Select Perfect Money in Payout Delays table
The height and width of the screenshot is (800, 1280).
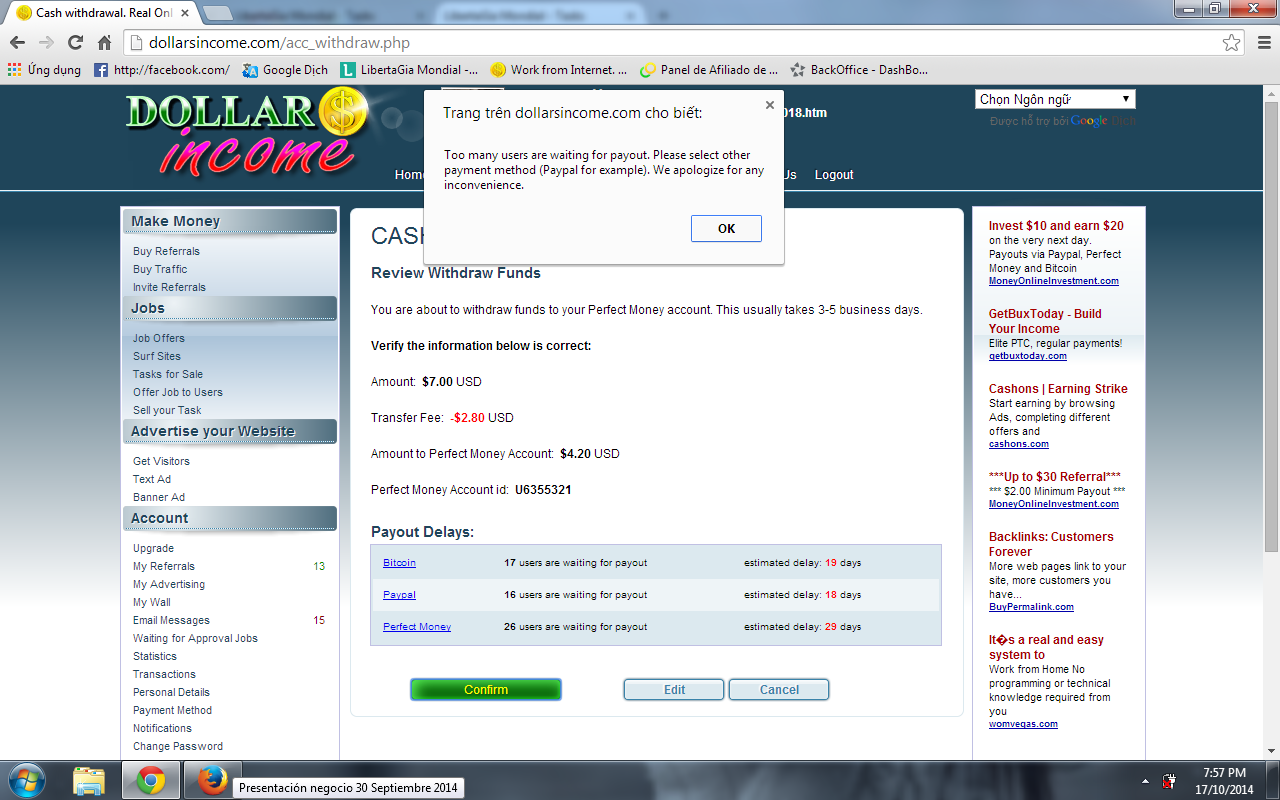pos(417,627)
